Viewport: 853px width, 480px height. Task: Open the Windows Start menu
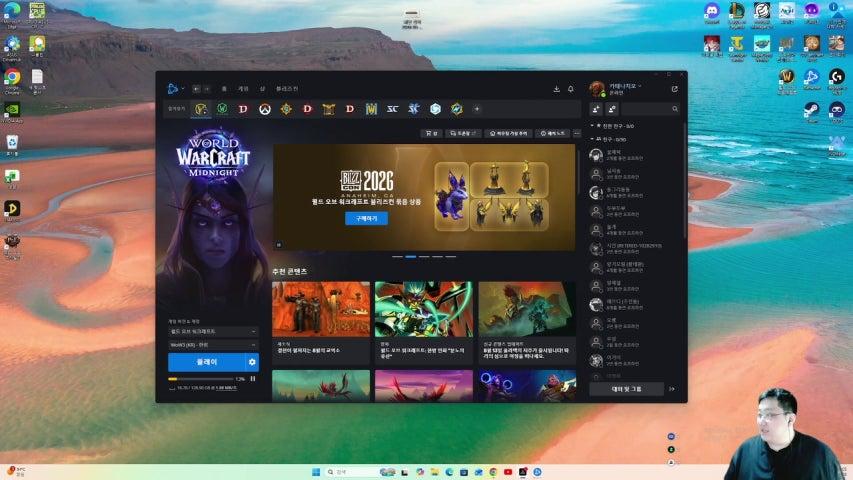(316, 472)
